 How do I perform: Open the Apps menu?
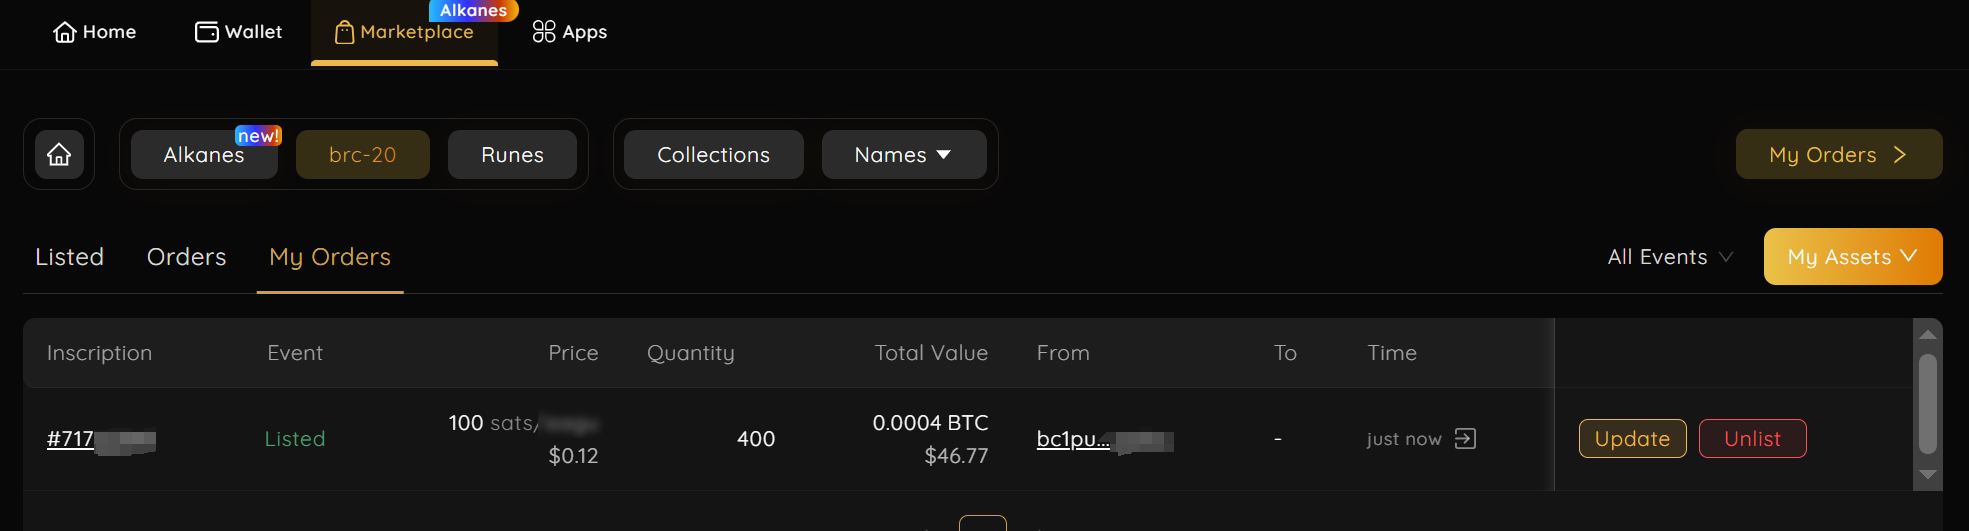click(570, 32)
